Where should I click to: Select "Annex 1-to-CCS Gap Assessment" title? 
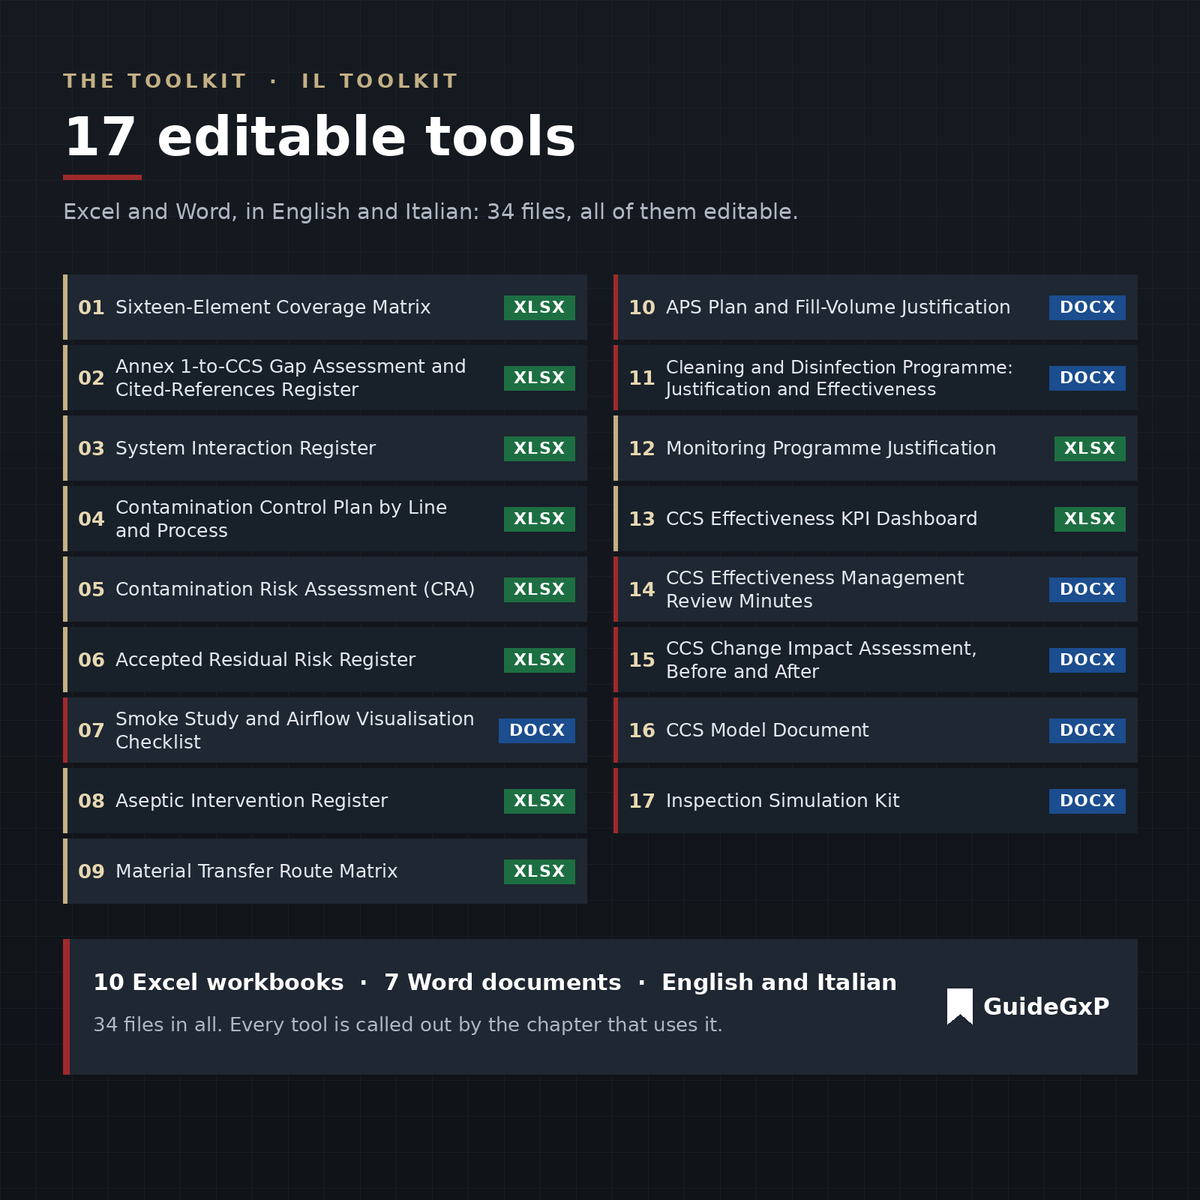coord(291,378)
